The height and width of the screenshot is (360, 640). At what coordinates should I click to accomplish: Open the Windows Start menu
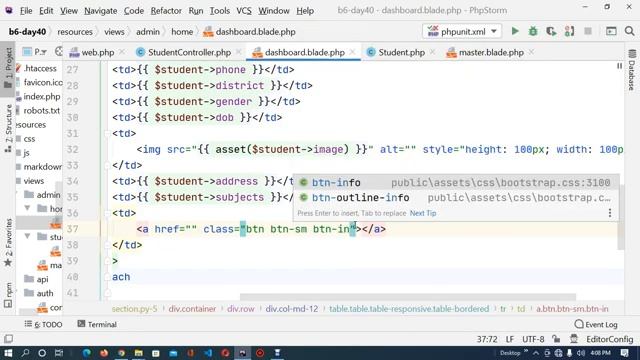click(8, 353)
